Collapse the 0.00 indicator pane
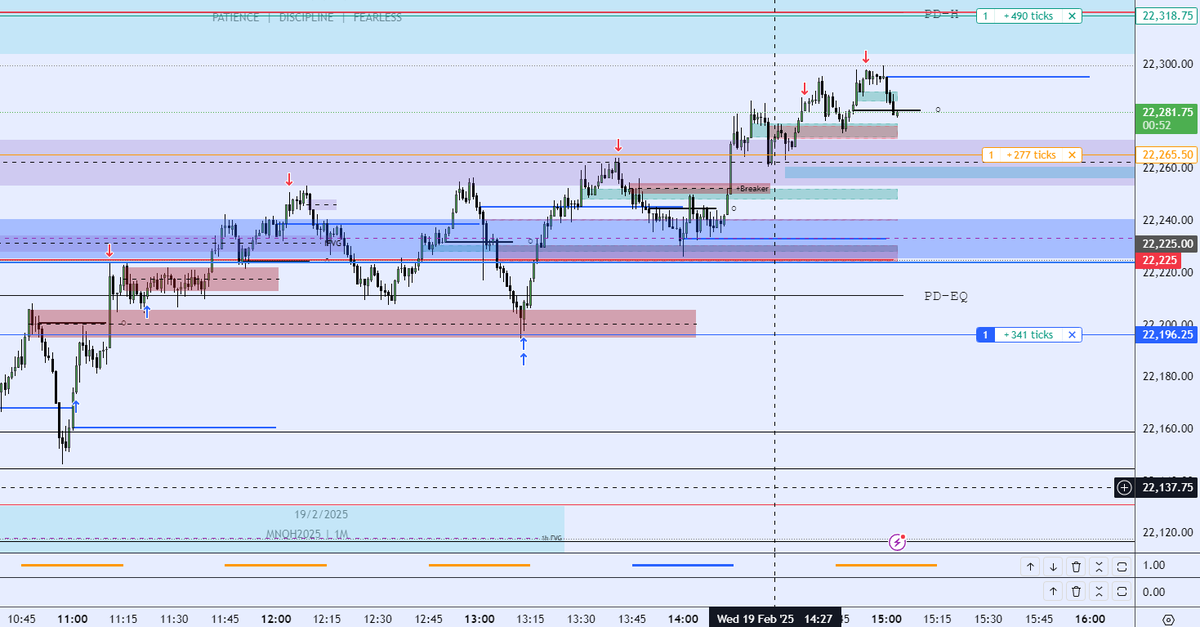Screen dimensions: 1200x627 click(1099, 591)
